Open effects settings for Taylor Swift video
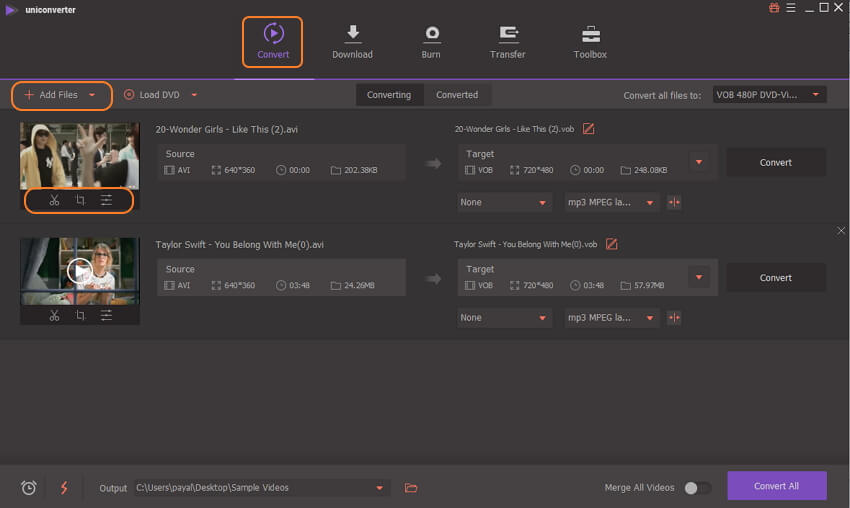This screenshot has height=508, width=850. (x=106, y=316)
